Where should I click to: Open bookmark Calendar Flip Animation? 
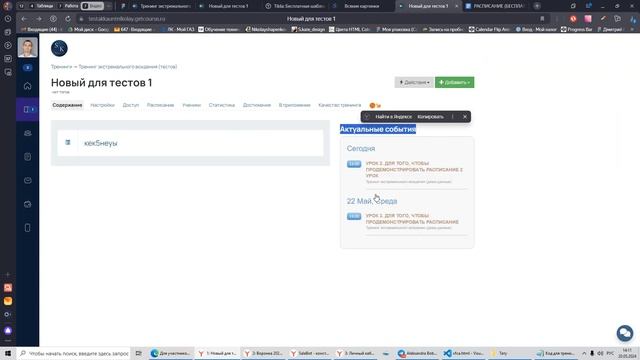[x=489, y=29]
